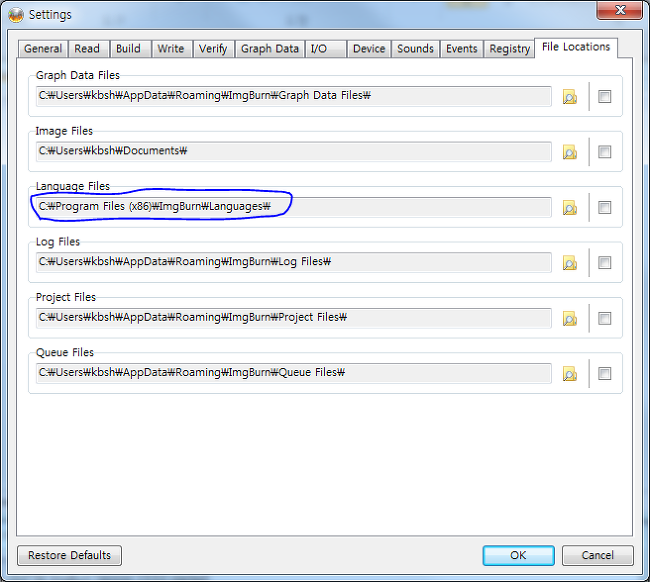650x582 pixels.
Task: Click the Language Files path field
Action: (x=293, y=207)
